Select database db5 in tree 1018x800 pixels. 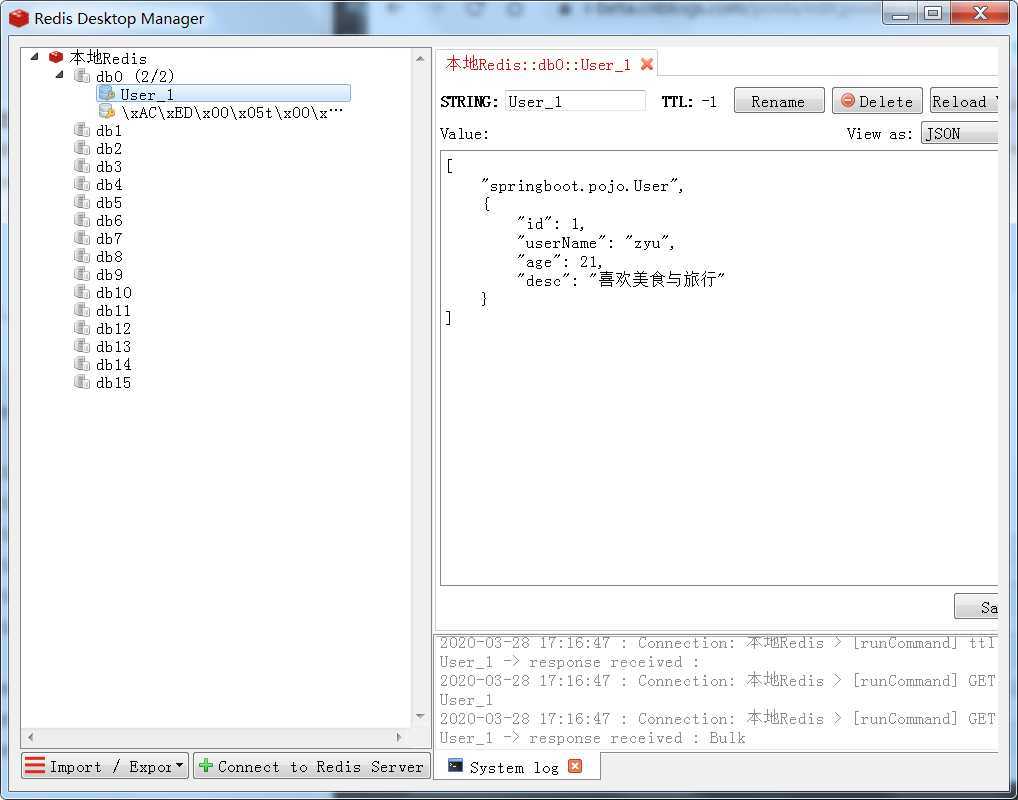click(x=108, y=203)
